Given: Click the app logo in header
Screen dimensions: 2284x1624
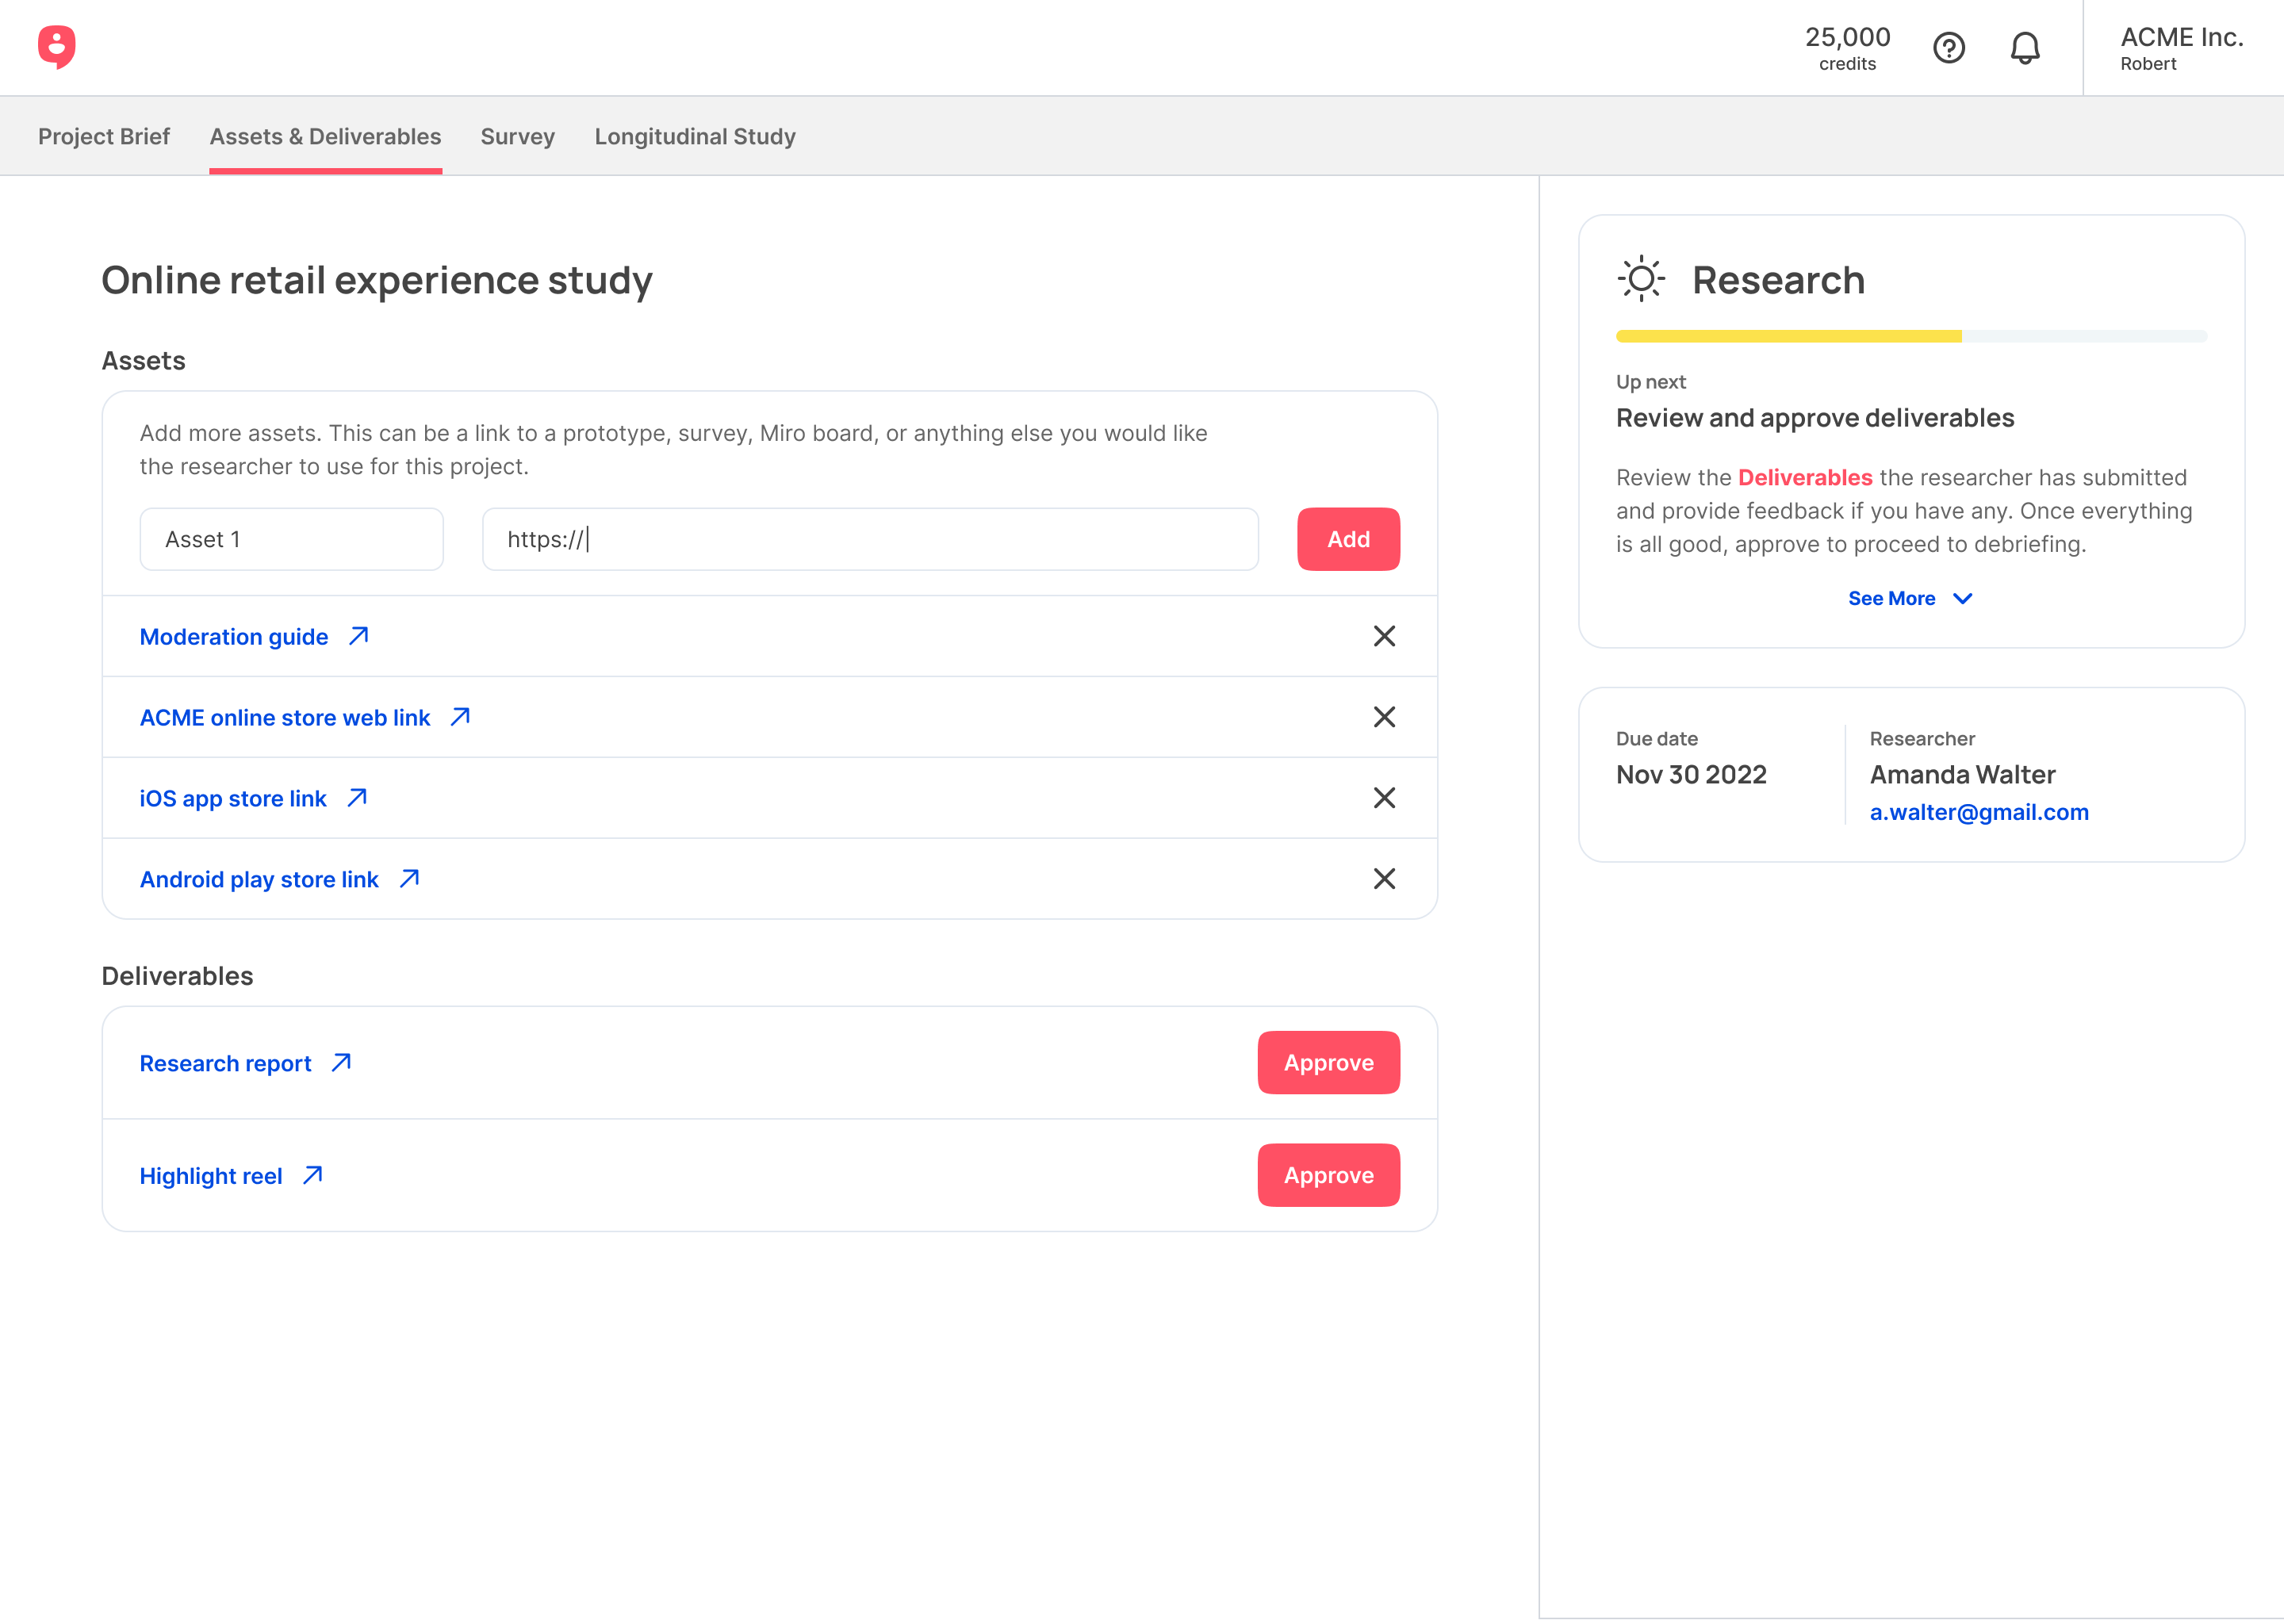Looking at the screenshot, I should pyautogui.click(x=57, y=47).
